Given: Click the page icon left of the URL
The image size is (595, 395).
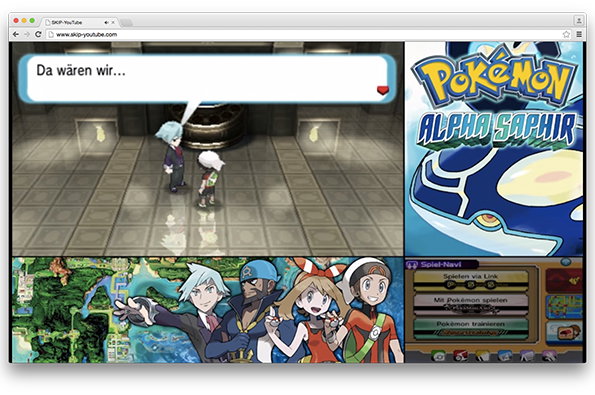Looking at the screenshot, I should [51, 34].
